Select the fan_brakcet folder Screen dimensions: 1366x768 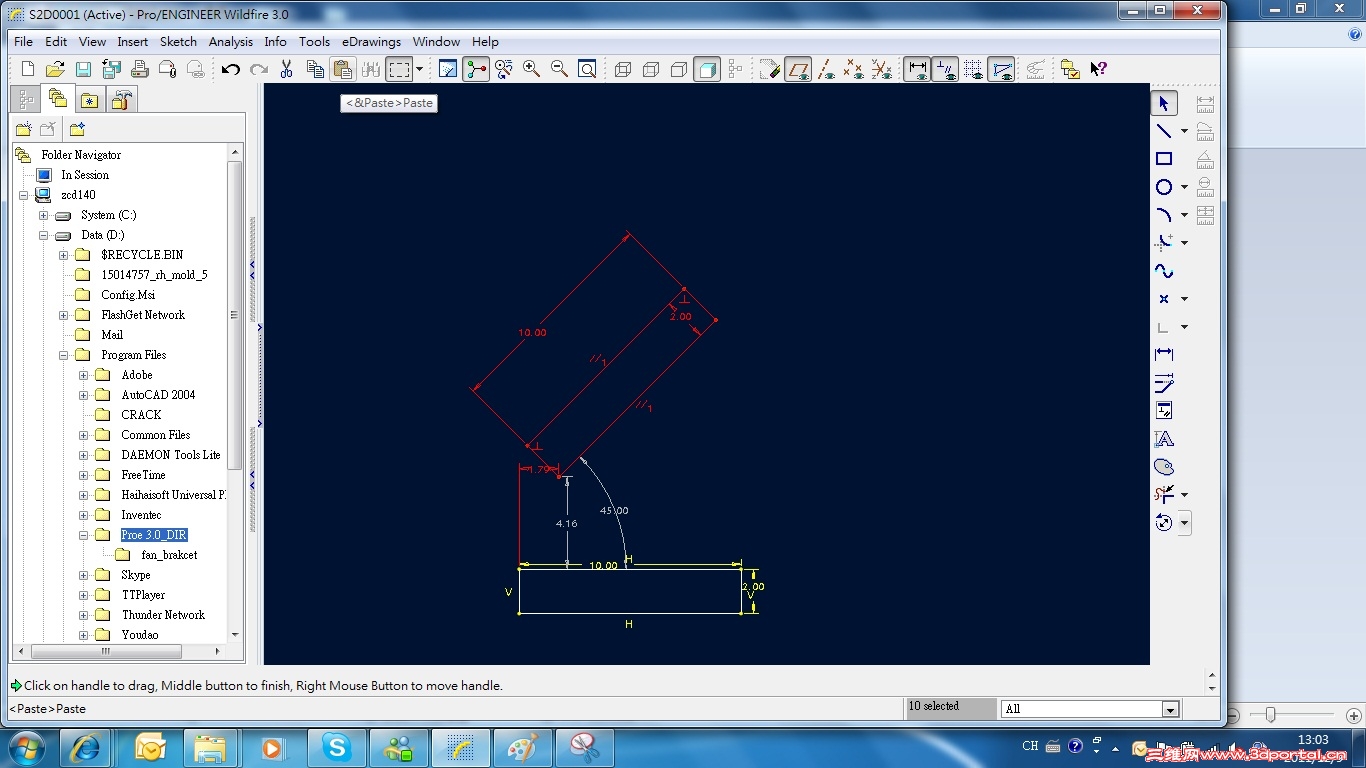pos(169,555)
